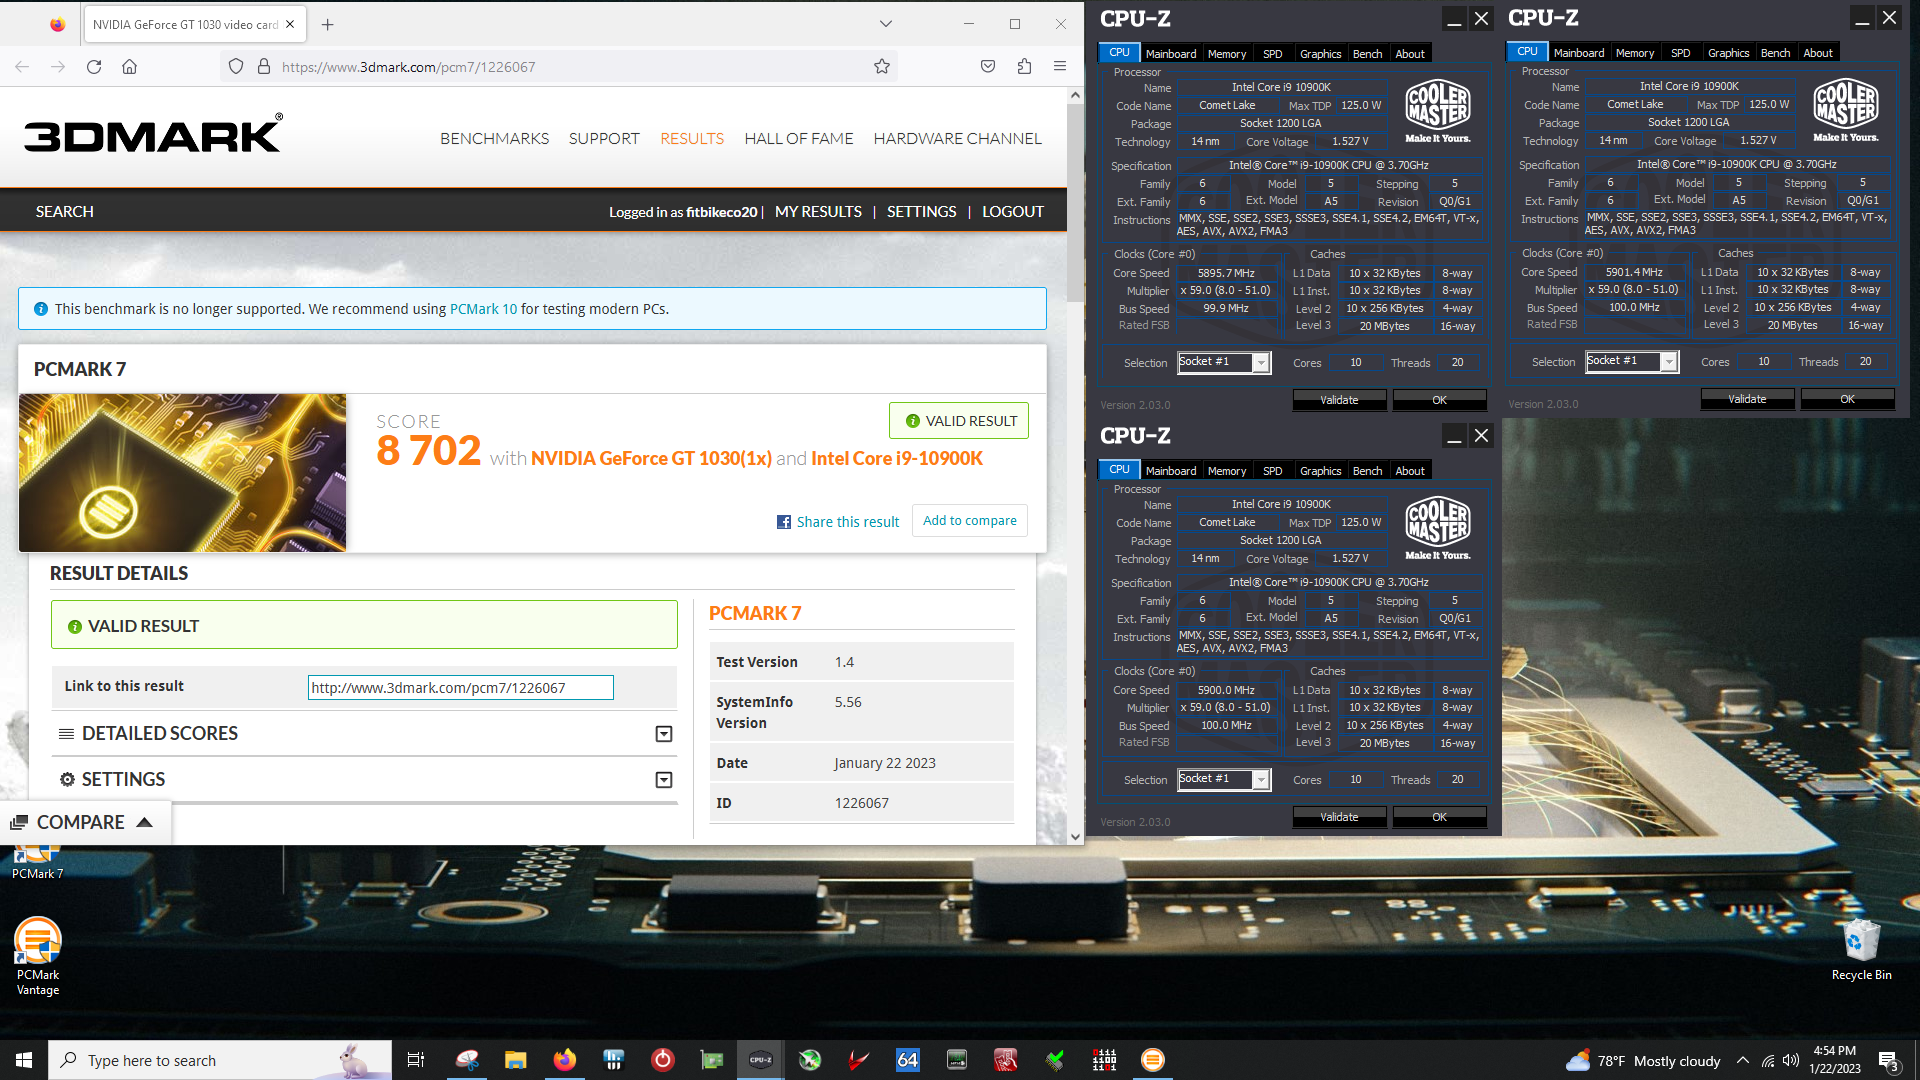The width and height of the screenshot is (1920, 1080).
Task: Click the SEARCH link
Action: [65, 212]
